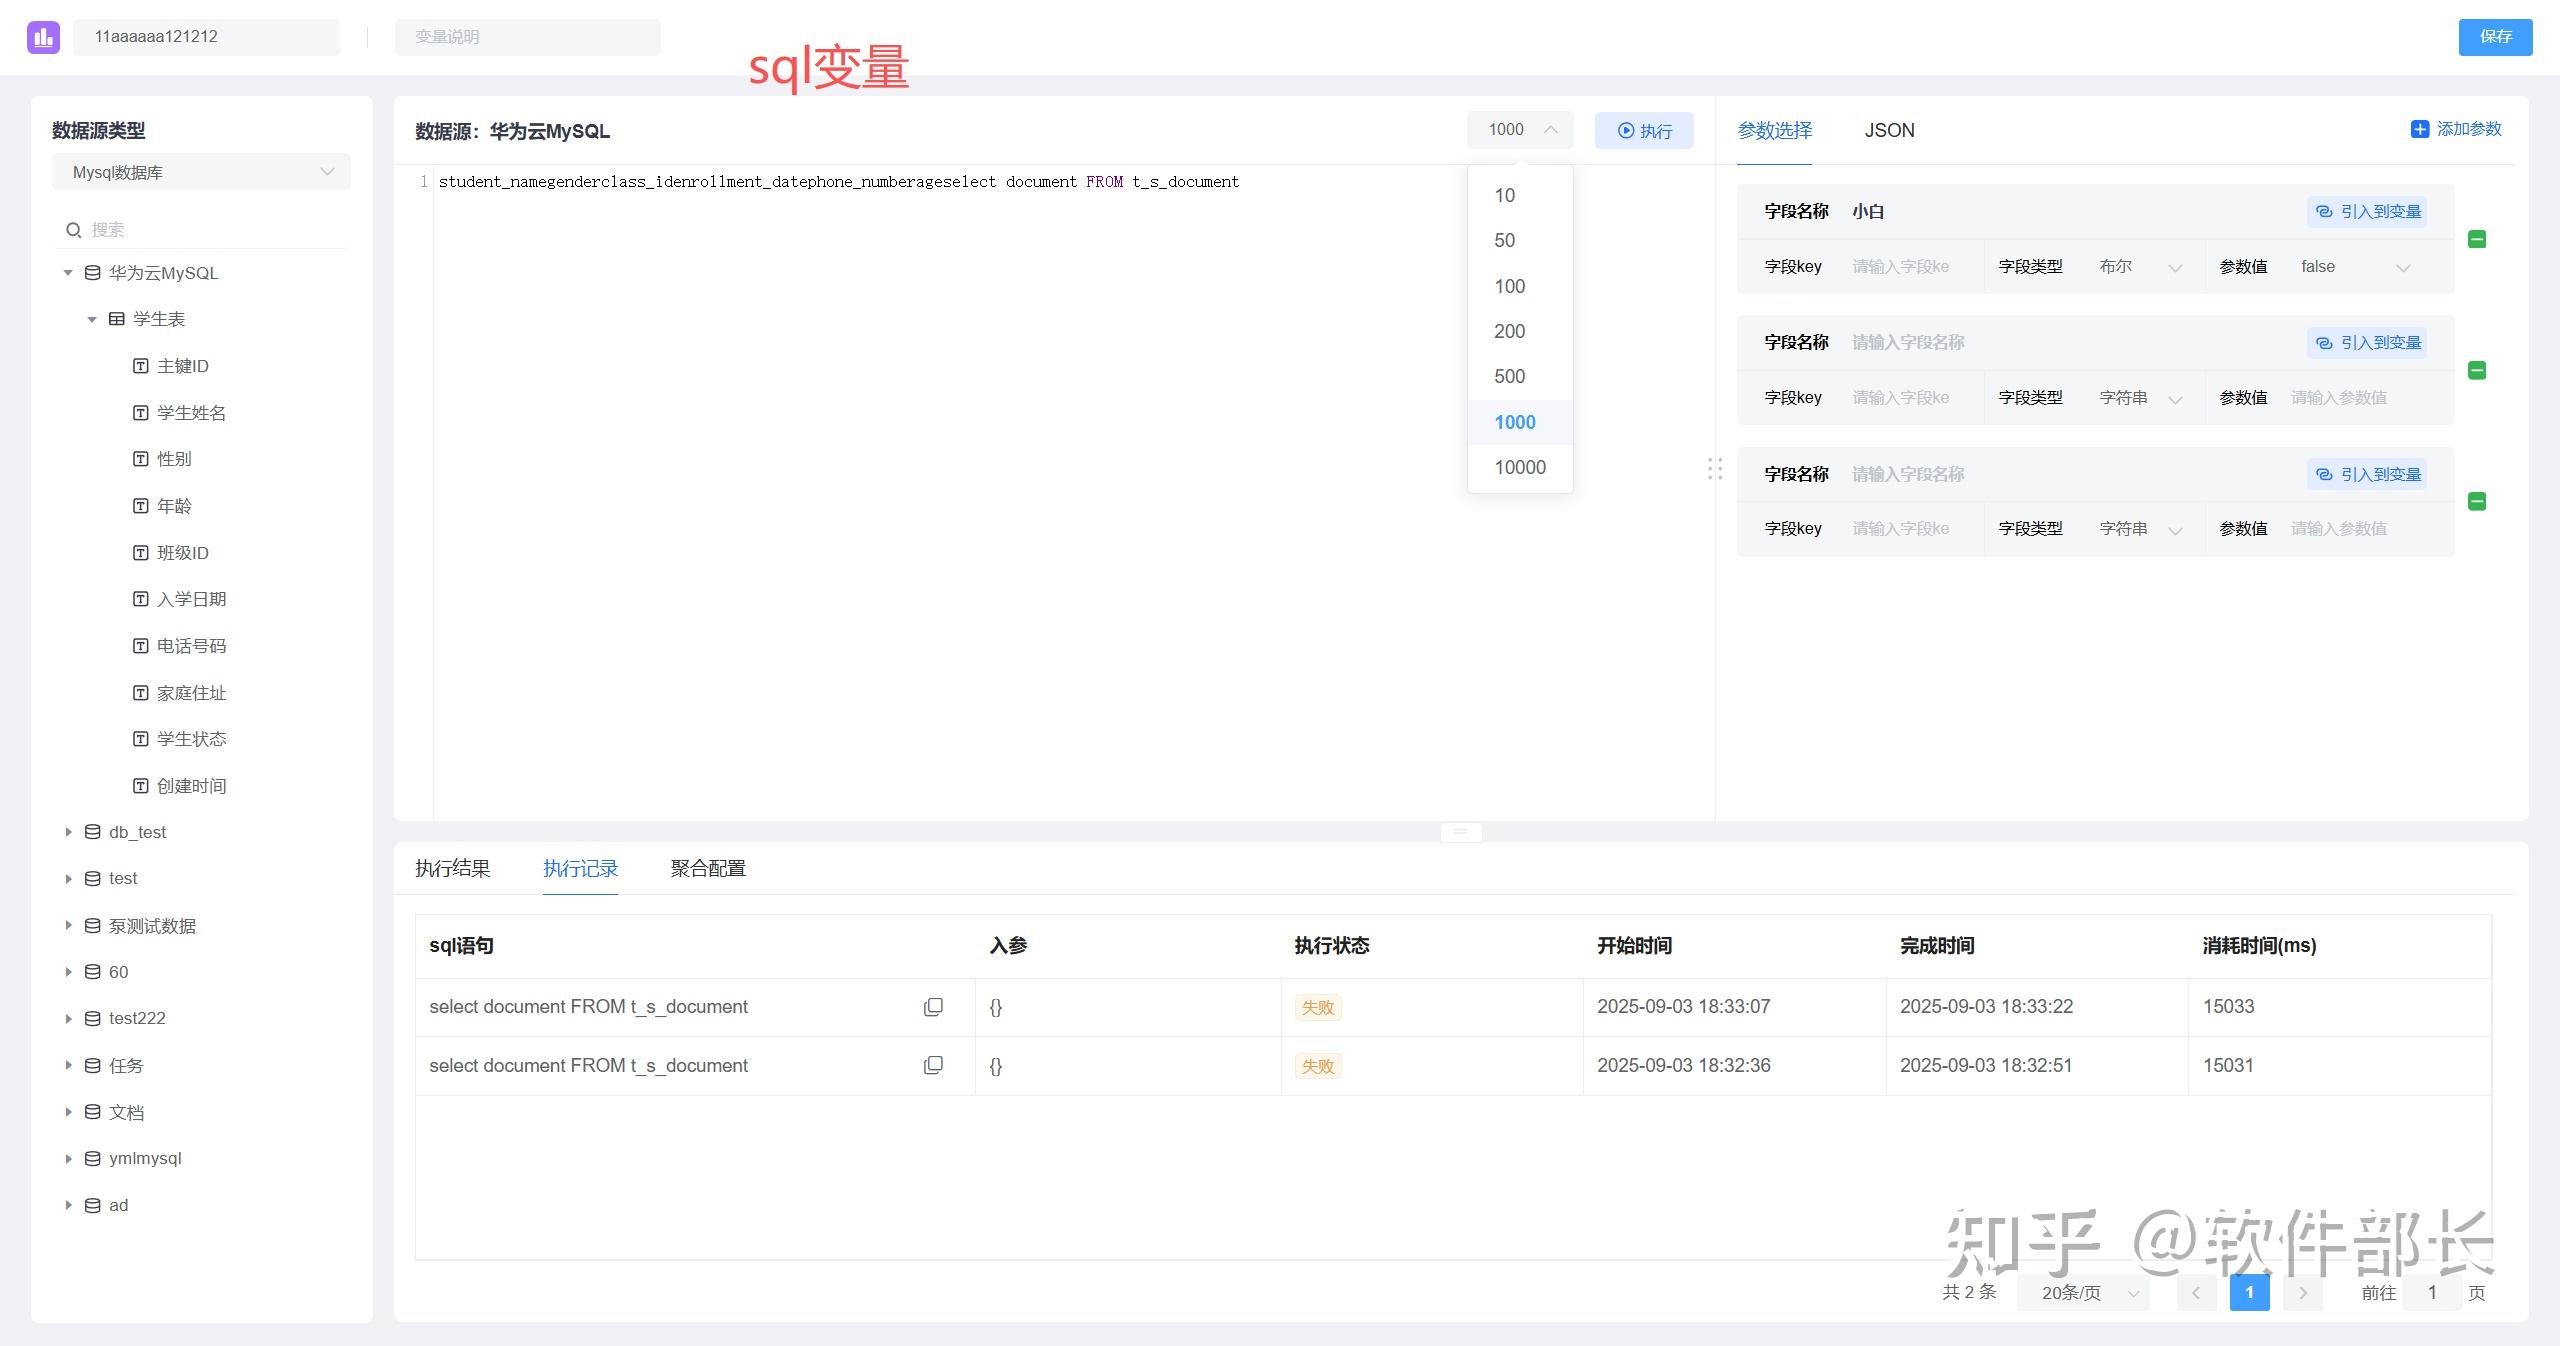Click 引入到变量 on the second parameter card
2560x1346 pixels.
(2367, 342)
